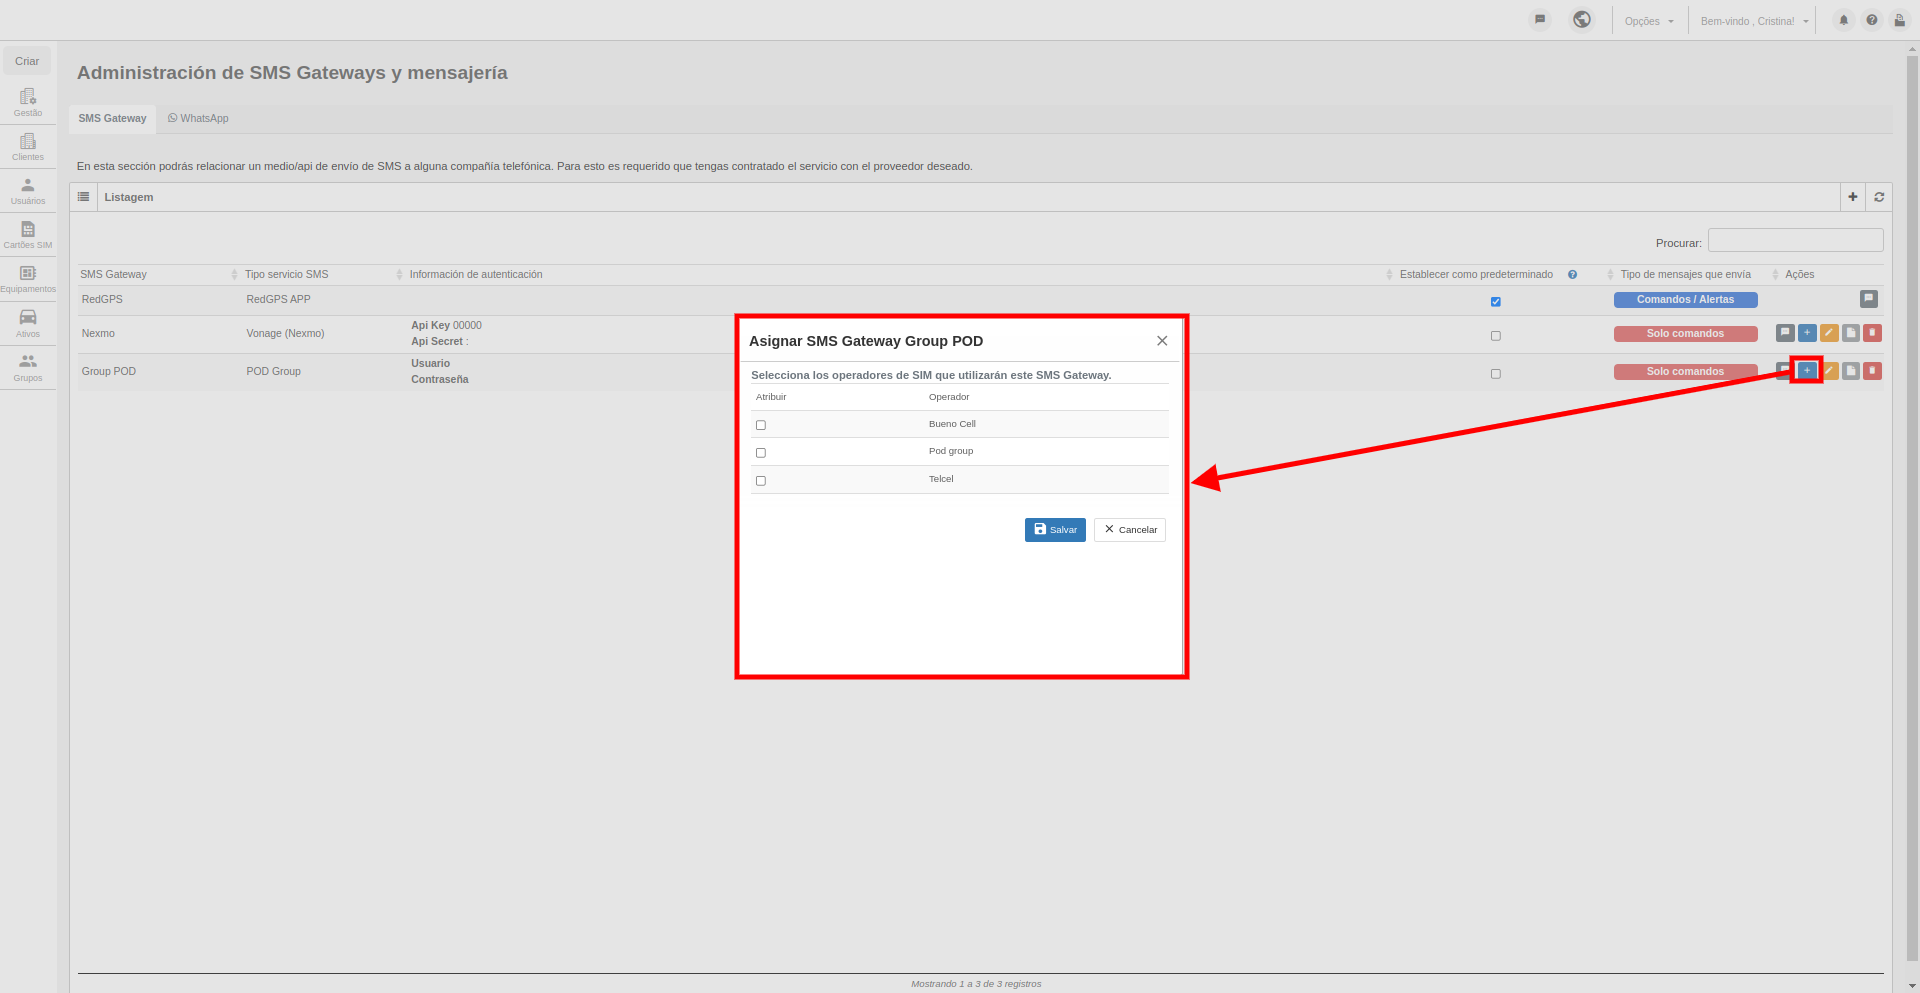Click the Cancelar button
This screenshot has width=1920, height=993.
(x=1130, y=530)
